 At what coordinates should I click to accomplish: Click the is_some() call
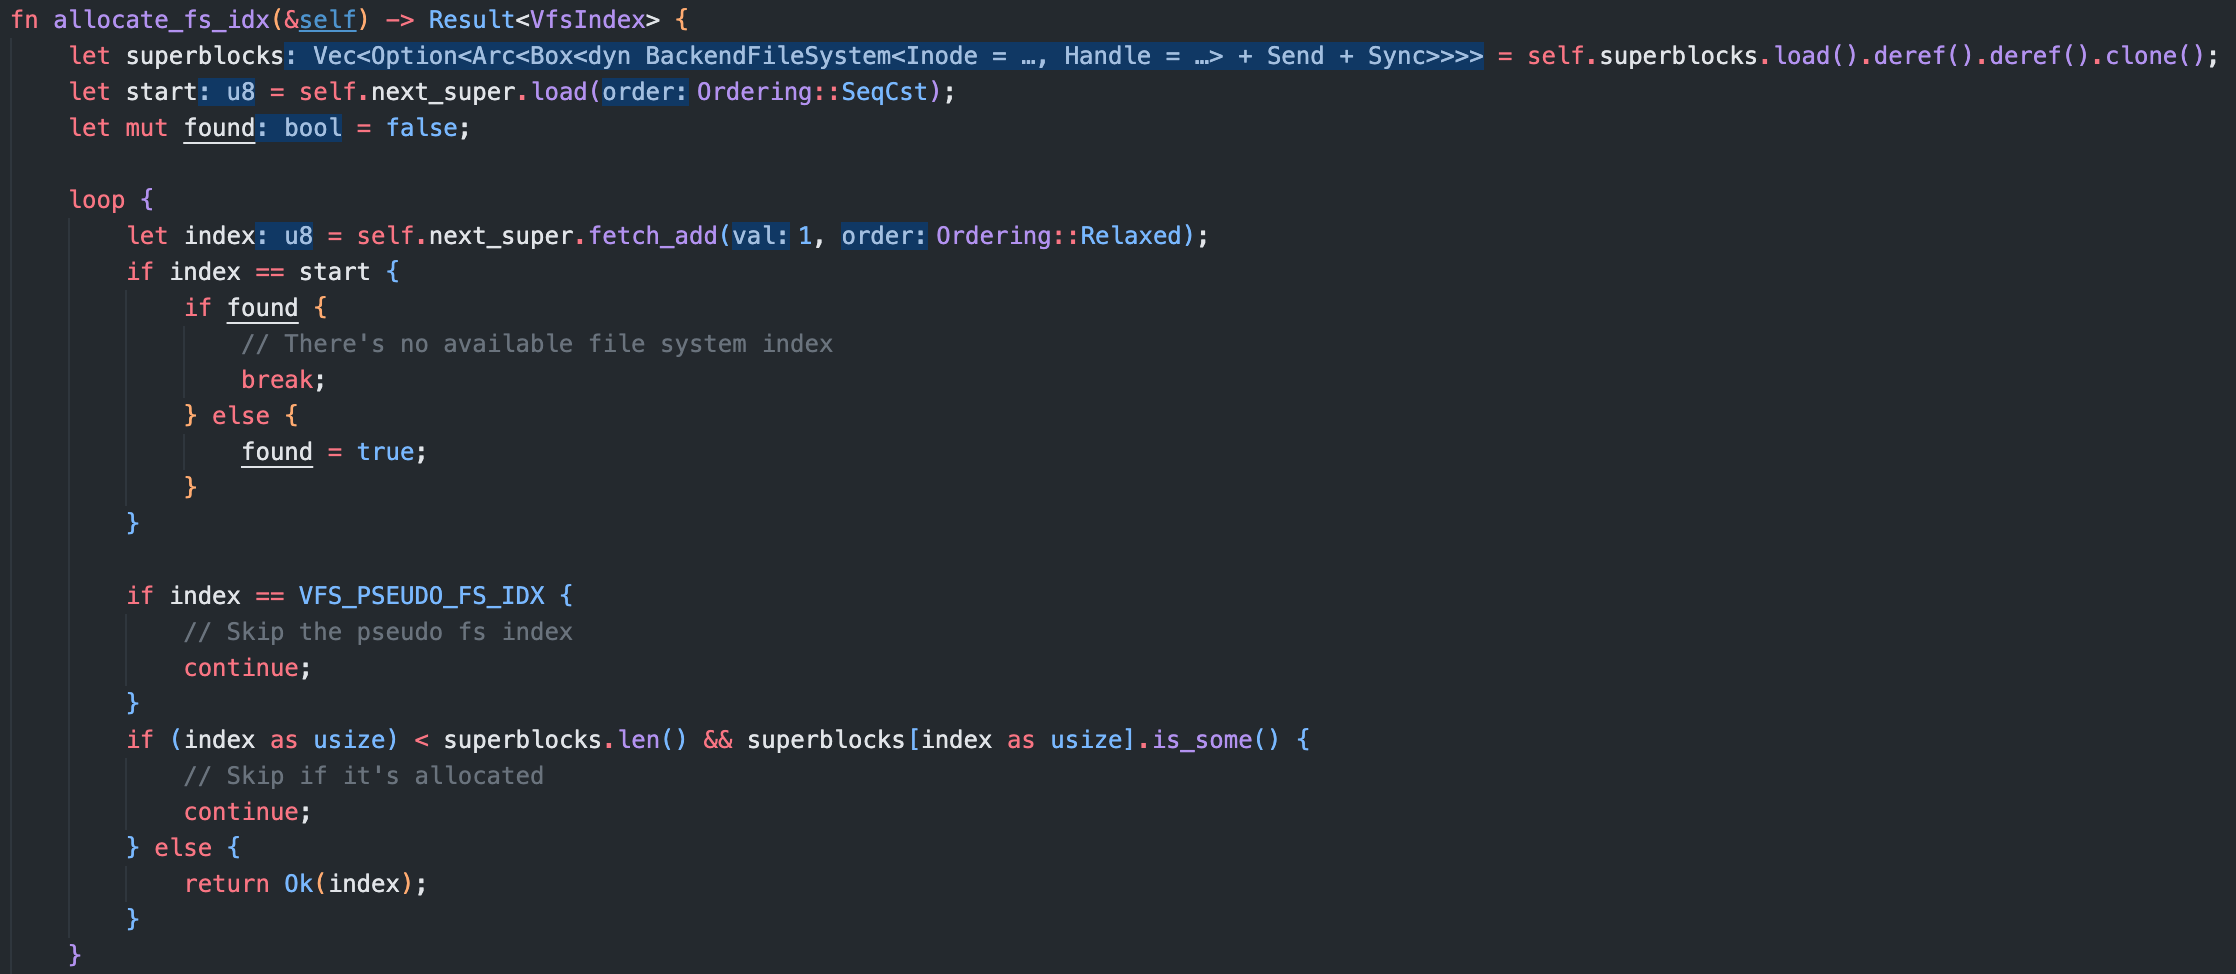pos(1216,740)
